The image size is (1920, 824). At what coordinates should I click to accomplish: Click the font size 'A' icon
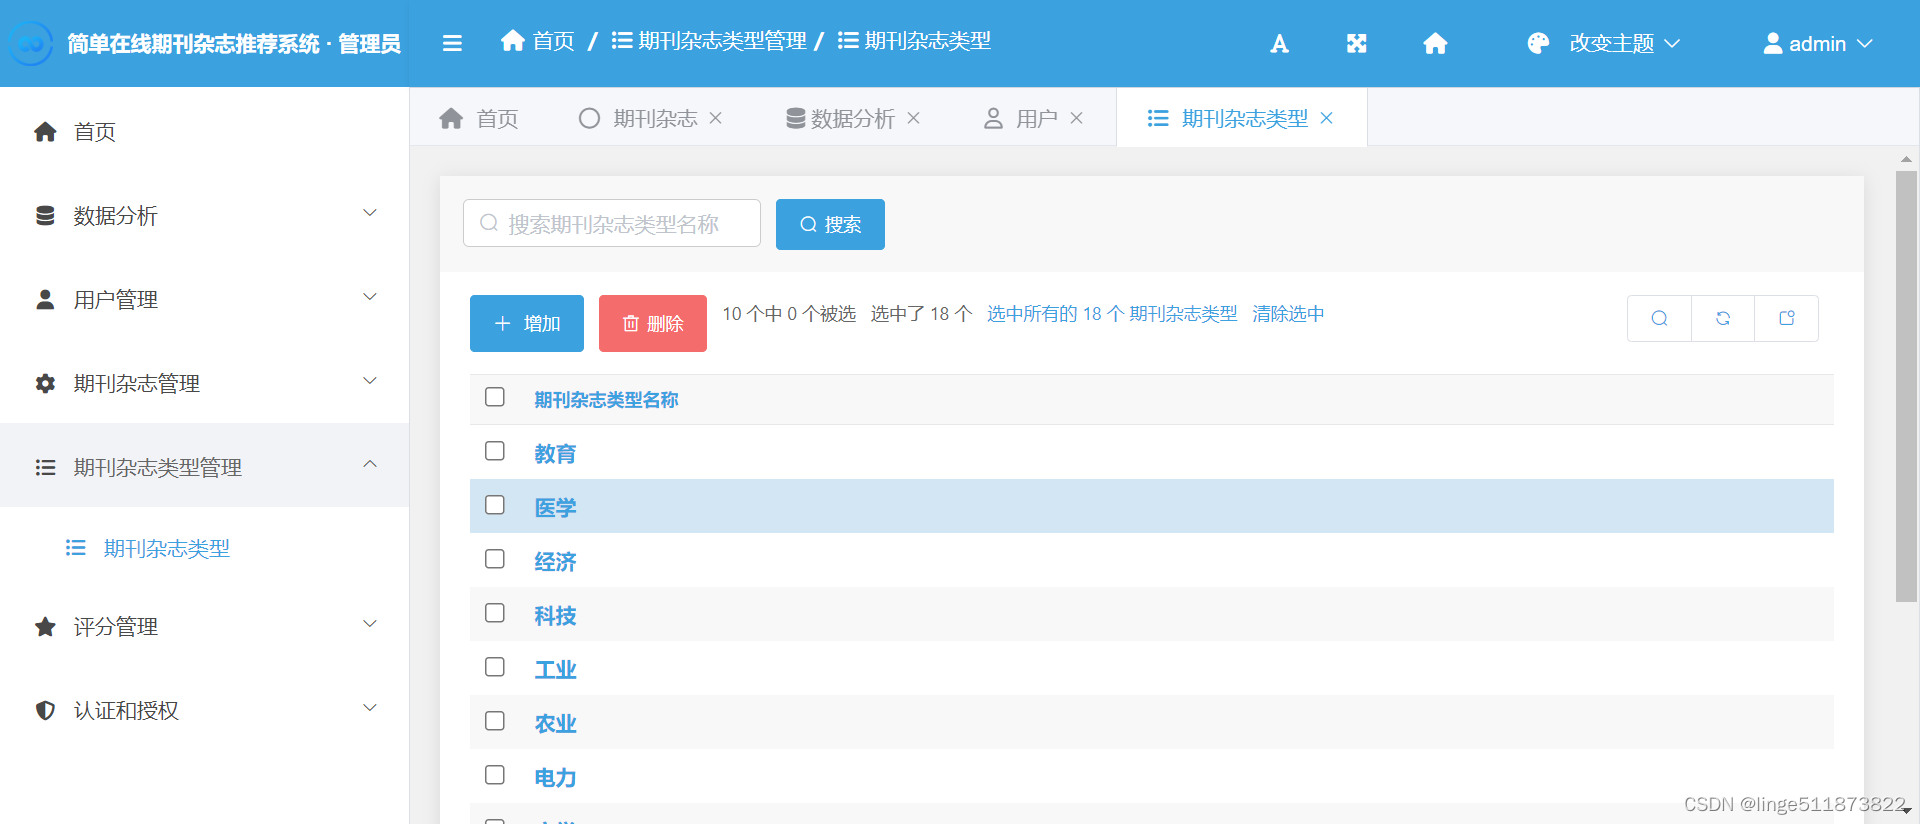coord(1279,43)
